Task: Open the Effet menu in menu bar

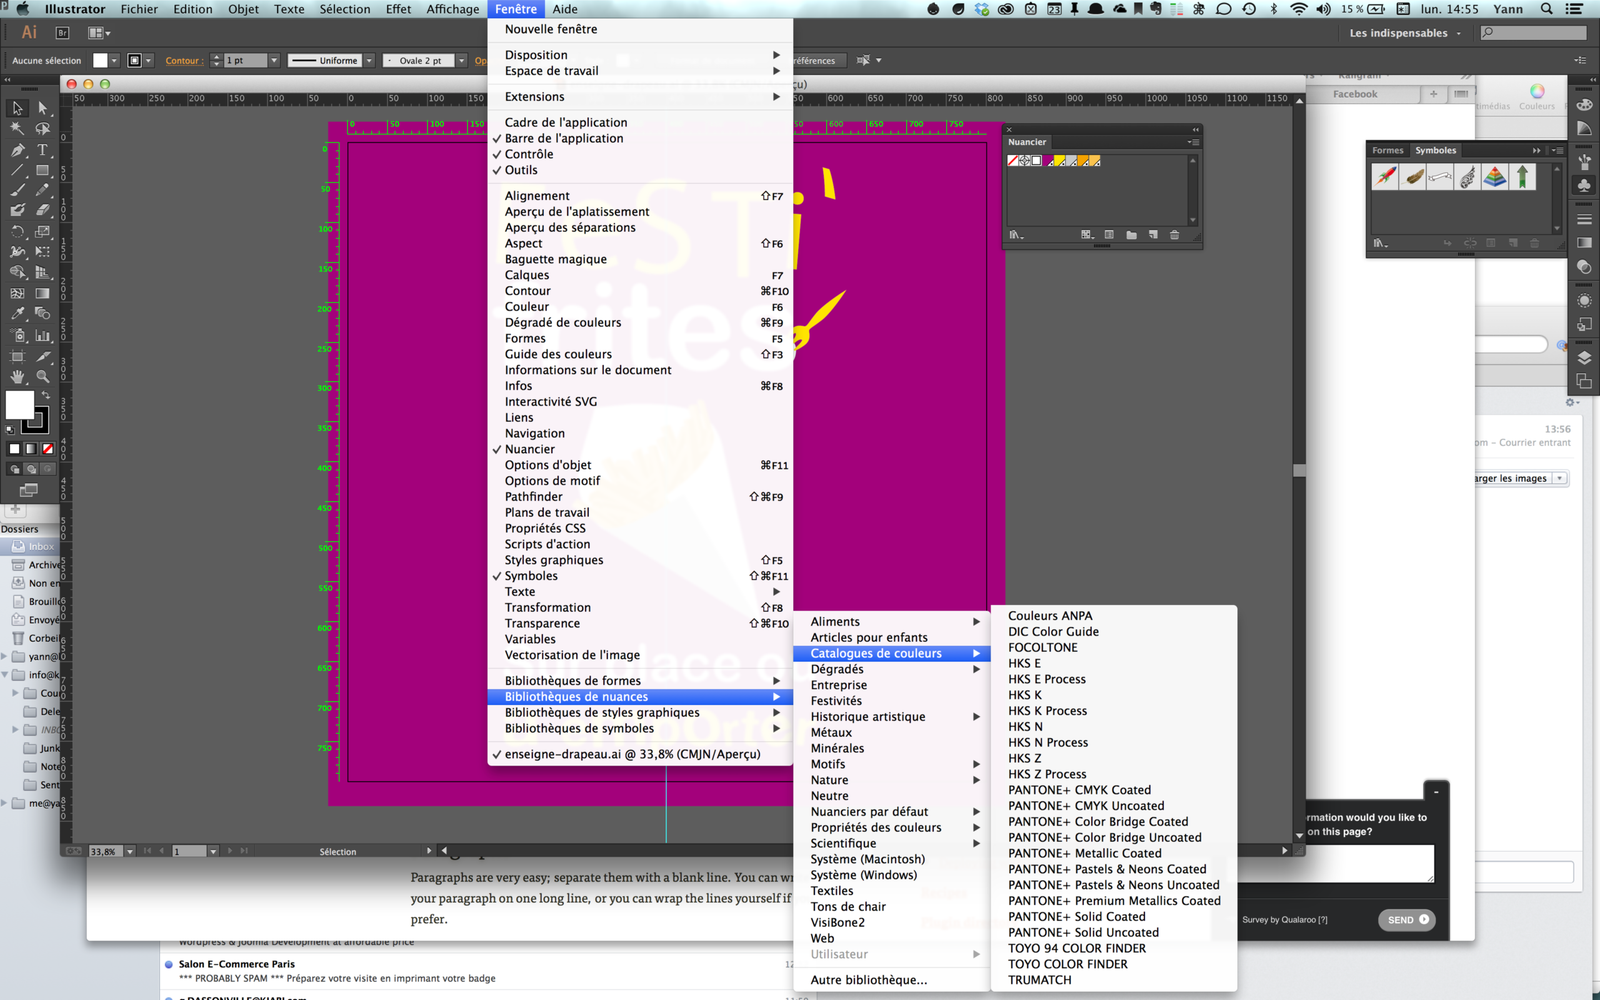Action: pos(398,9)
